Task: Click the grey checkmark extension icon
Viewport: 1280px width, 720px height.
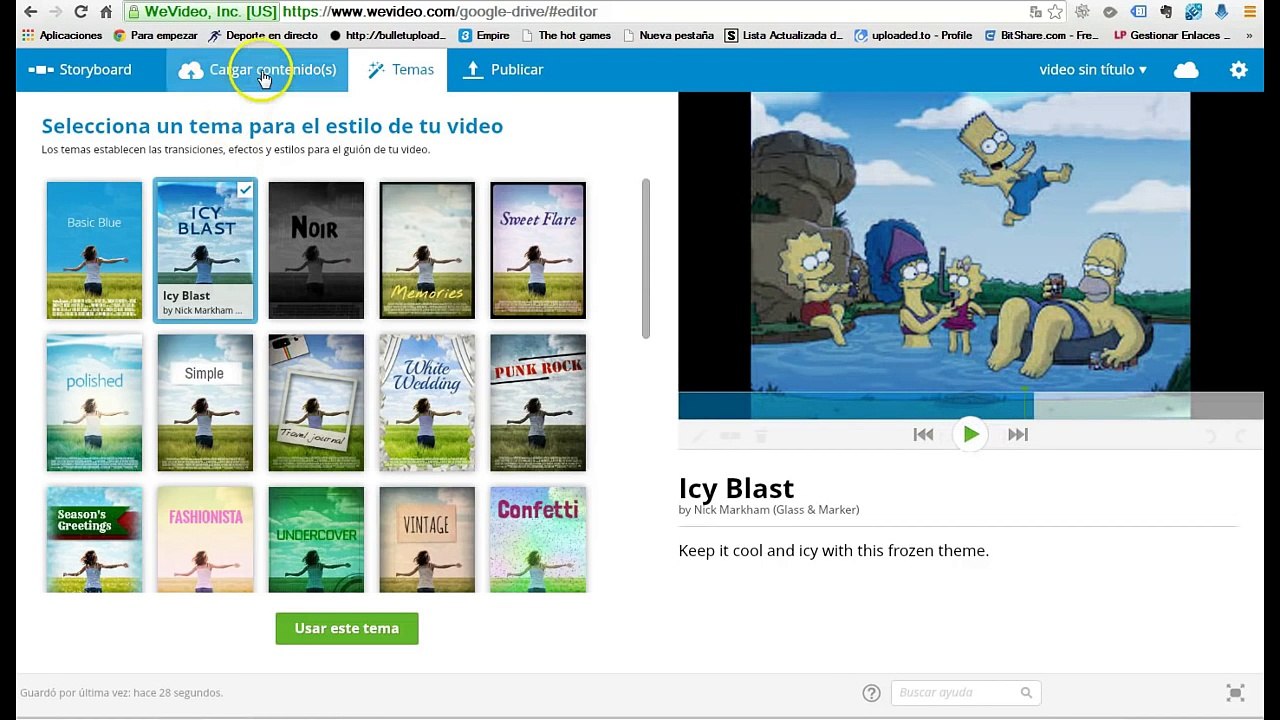Action: click(1110, 12)
